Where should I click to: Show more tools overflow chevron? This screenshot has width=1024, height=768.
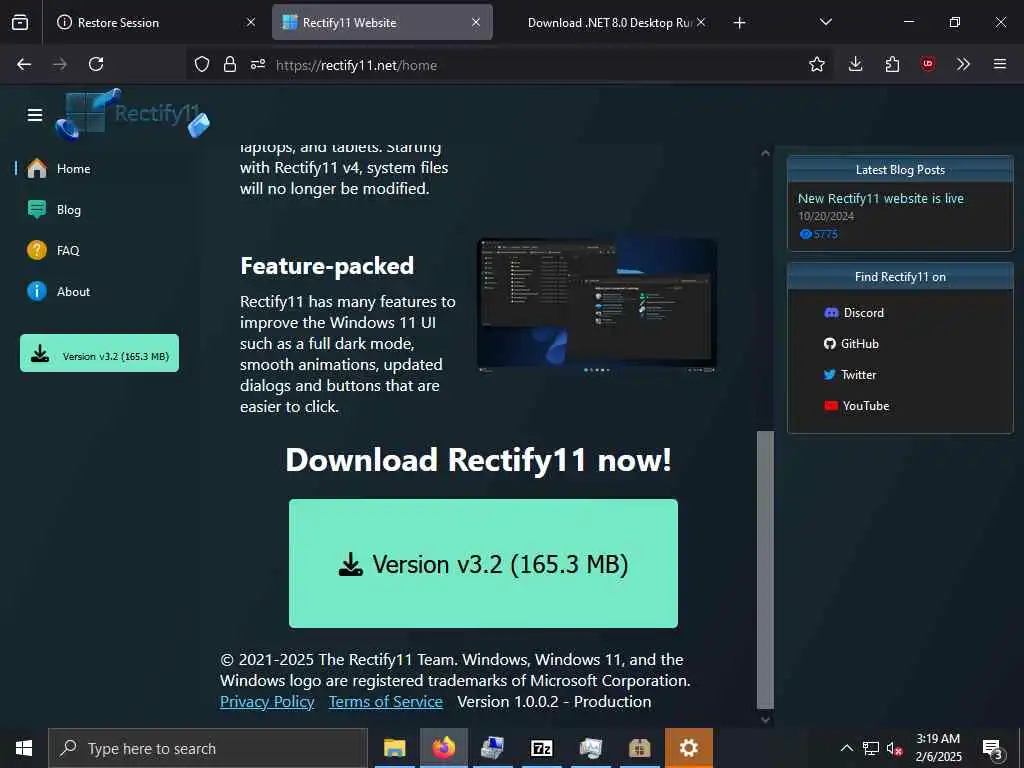point(963,64)
